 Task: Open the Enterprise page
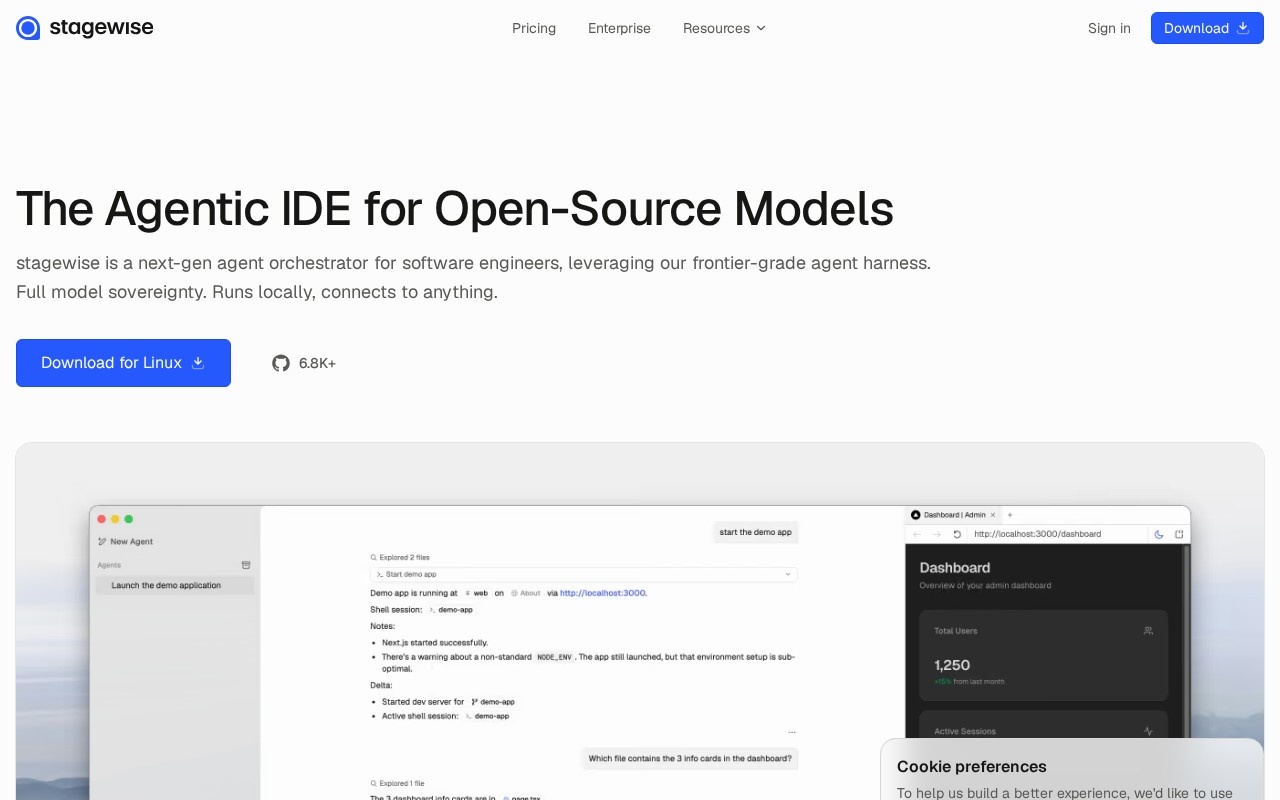[x=619, y=28]
